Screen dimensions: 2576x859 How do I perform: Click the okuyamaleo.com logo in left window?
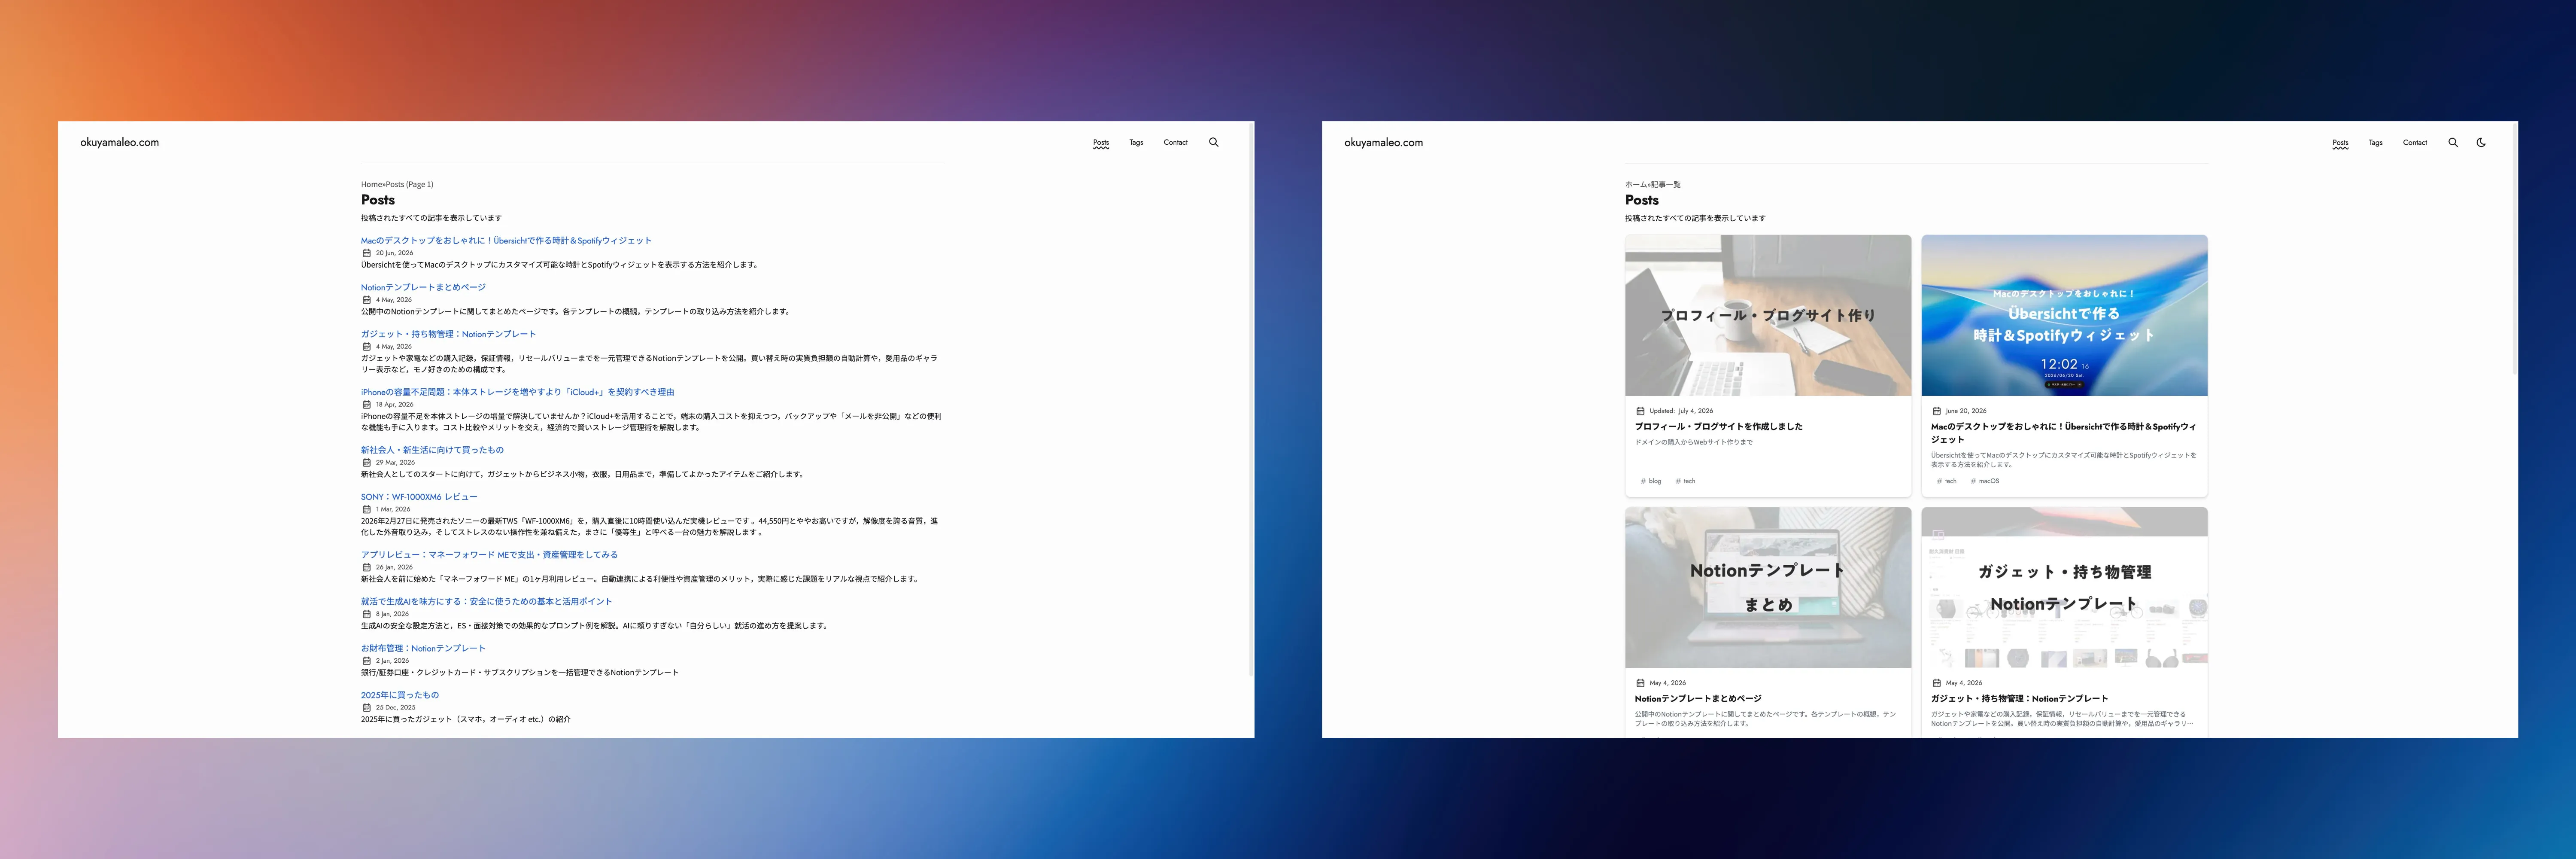click(x=120, y=142)
